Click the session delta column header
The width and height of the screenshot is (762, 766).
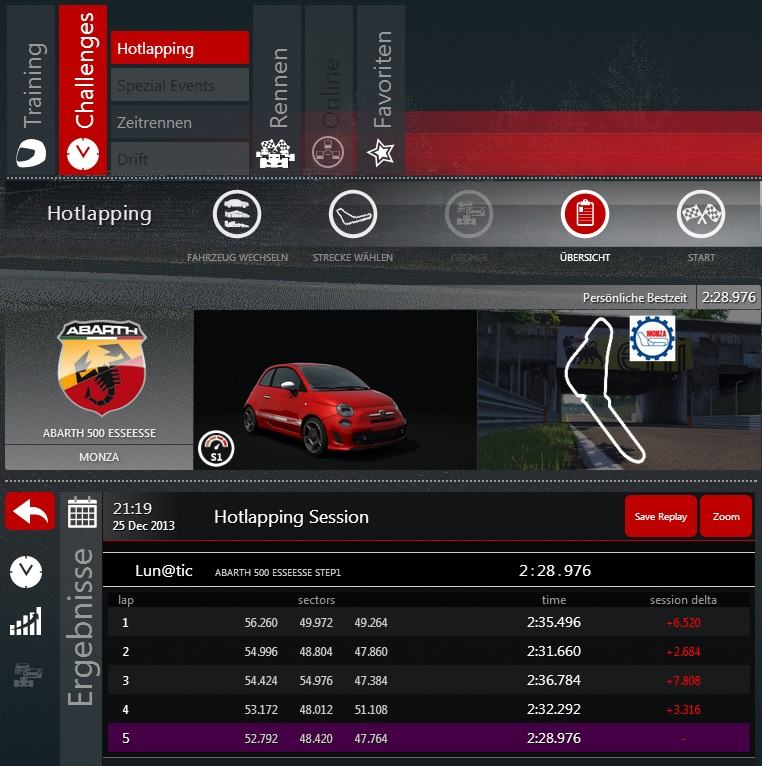coord(683,599)
